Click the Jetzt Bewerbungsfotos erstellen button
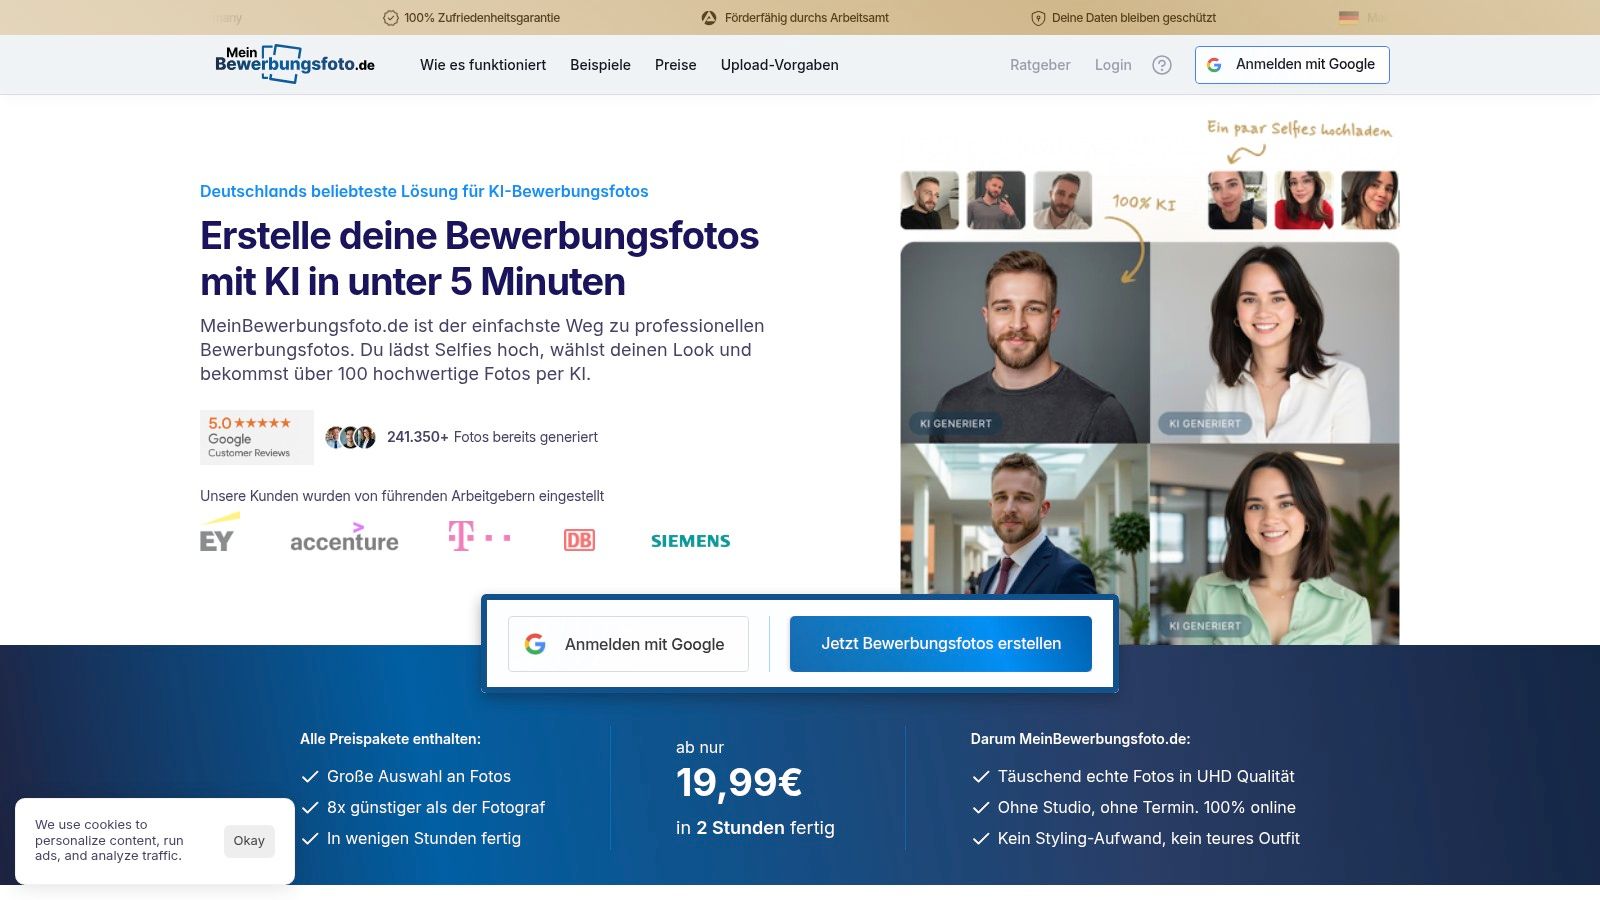The height and width of the screenshot is (900, 1600). click(x=940, y=643)
